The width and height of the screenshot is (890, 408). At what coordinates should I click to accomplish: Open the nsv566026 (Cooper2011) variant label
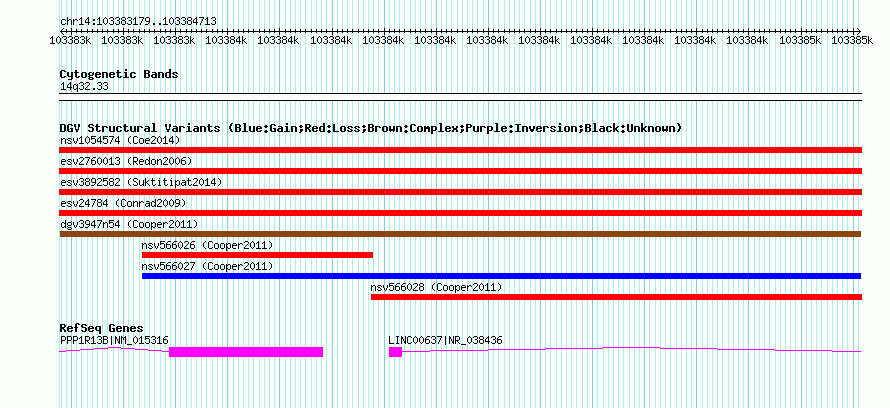point(207,245)
